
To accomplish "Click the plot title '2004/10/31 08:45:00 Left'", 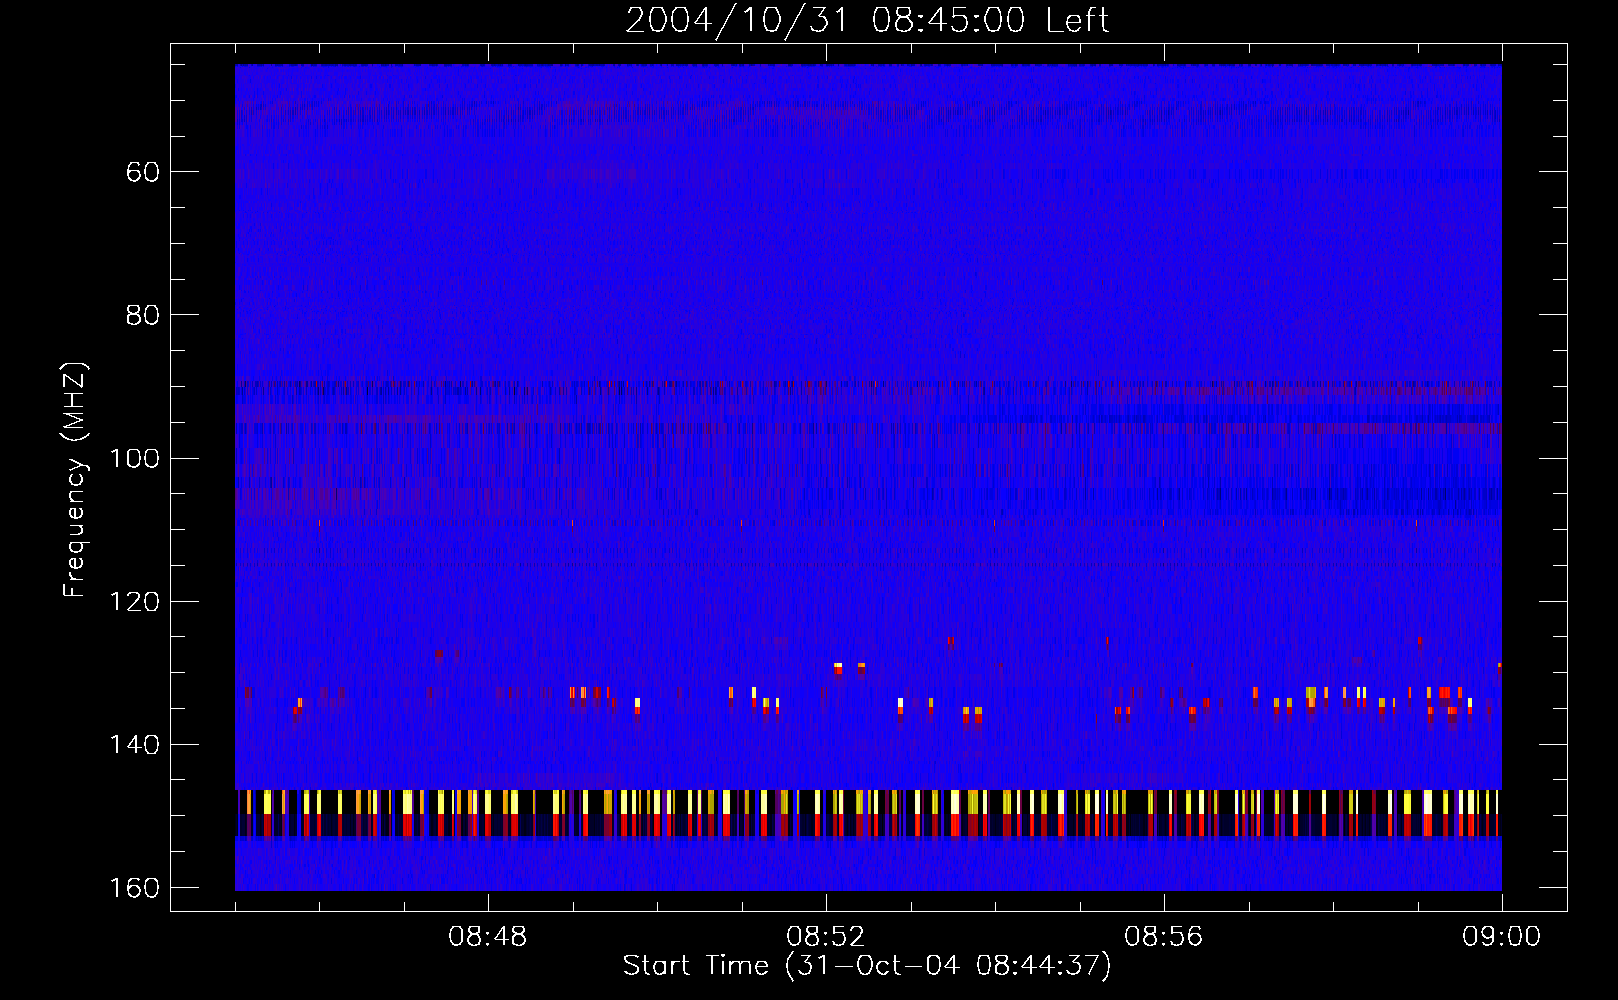I will [867, 20].
